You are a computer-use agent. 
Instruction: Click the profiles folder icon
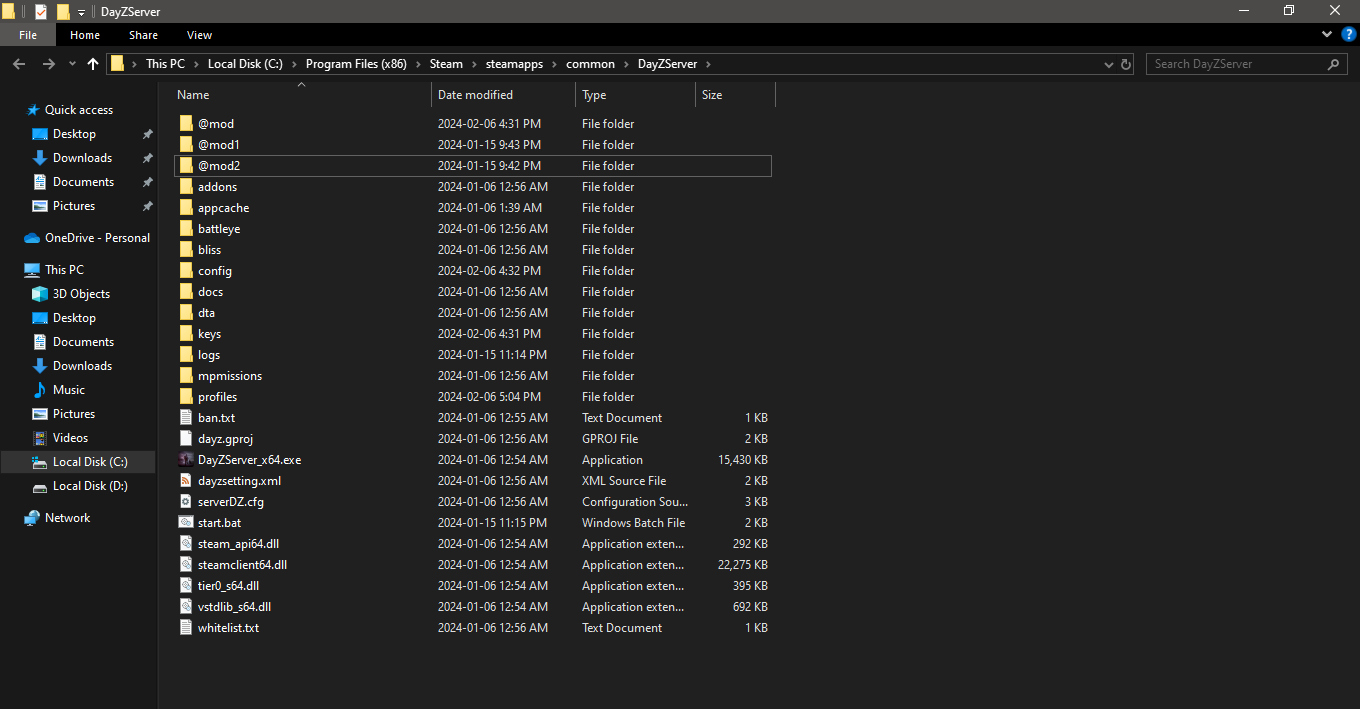coord(186,397)
